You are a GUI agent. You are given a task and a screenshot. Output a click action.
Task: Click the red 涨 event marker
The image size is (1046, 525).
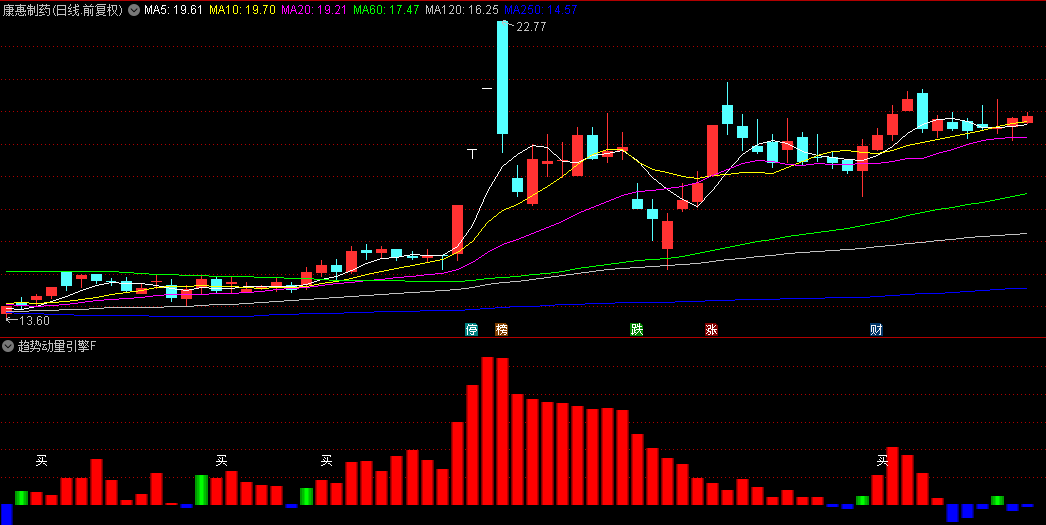pos(711,330)
